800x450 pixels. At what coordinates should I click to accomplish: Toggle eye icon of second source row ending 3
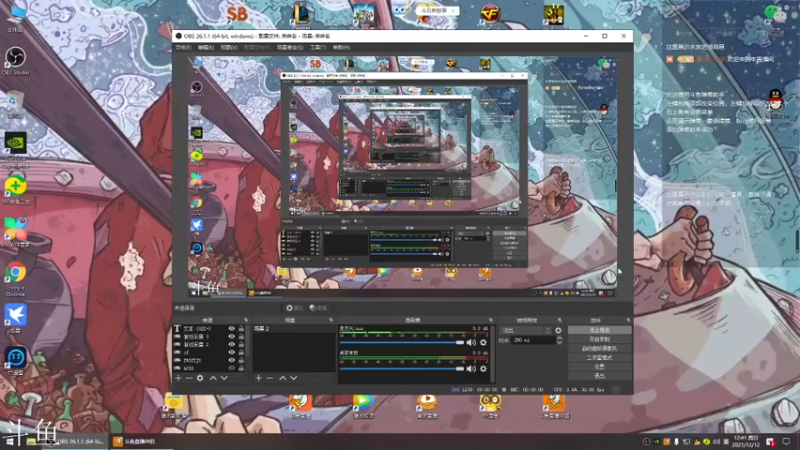pos(232,337)
